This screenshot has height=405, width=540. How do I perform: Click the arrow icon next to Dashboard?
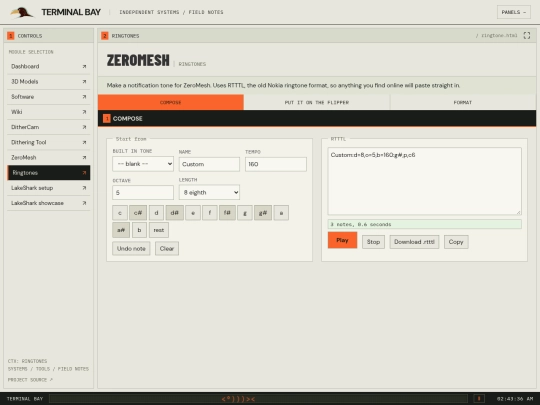(x=84, y=66)
